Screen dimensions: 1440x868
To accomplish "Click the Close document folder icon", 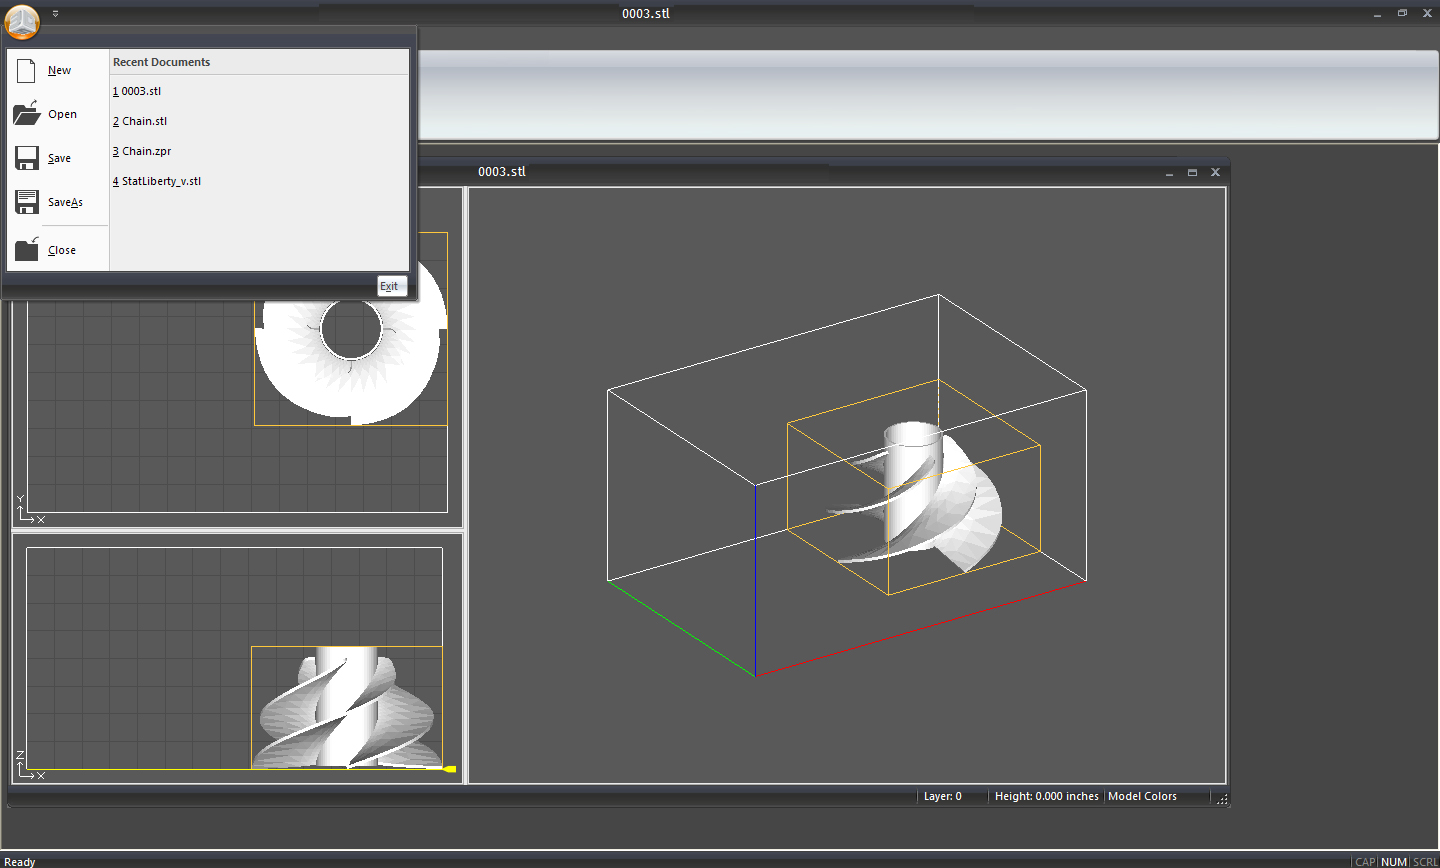I will 27,250.
